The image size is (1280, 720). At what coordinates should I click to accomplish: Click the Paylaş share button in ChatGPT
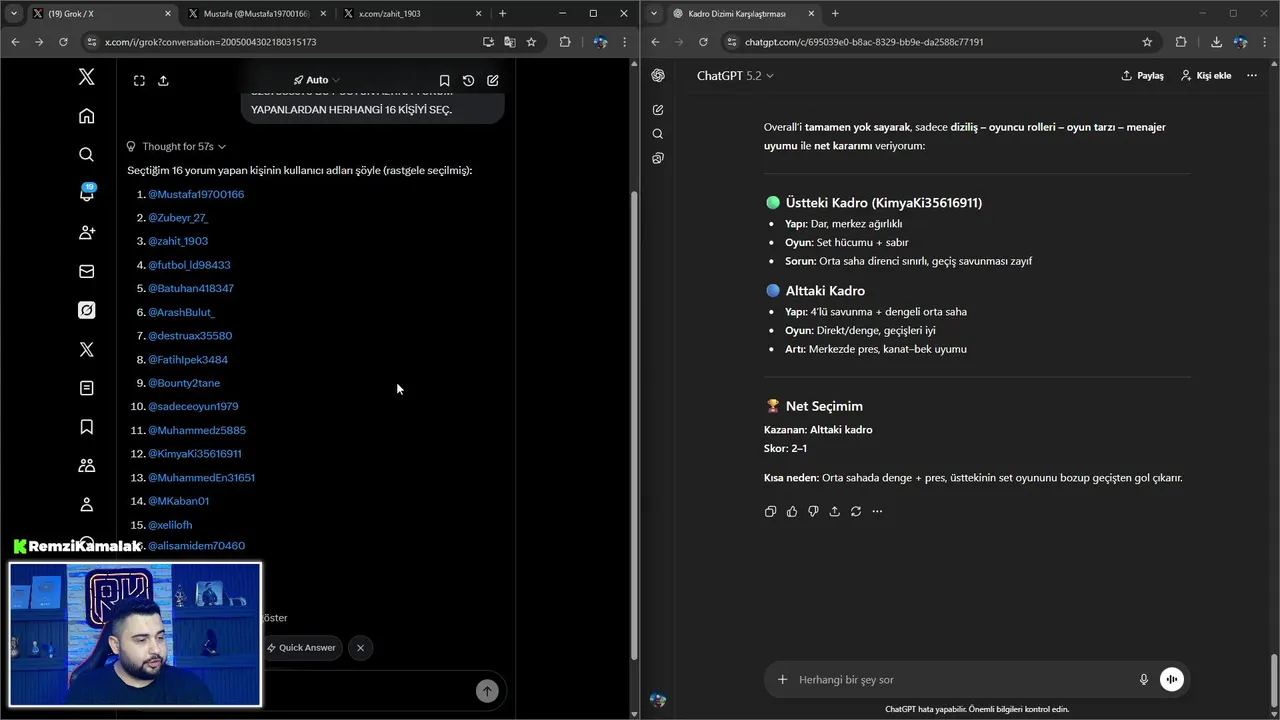[1143, 76]
